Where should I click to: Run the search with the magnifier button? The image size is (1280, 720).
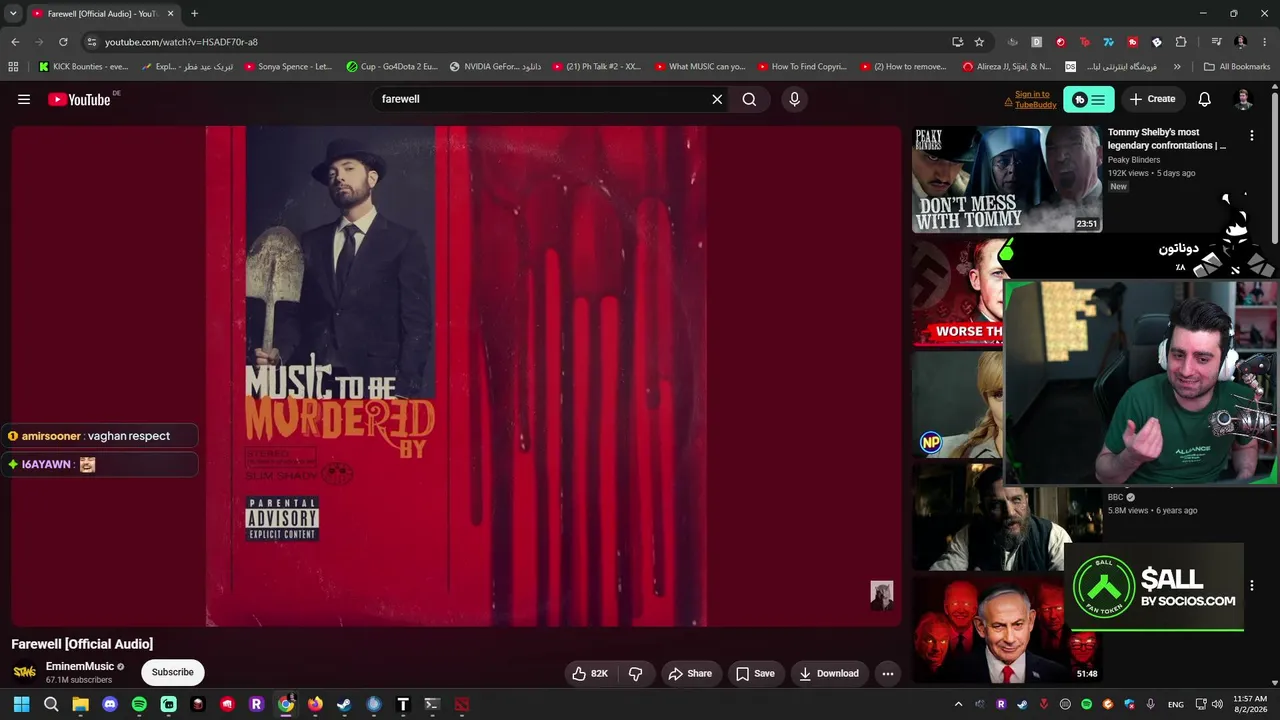(749, 99)
